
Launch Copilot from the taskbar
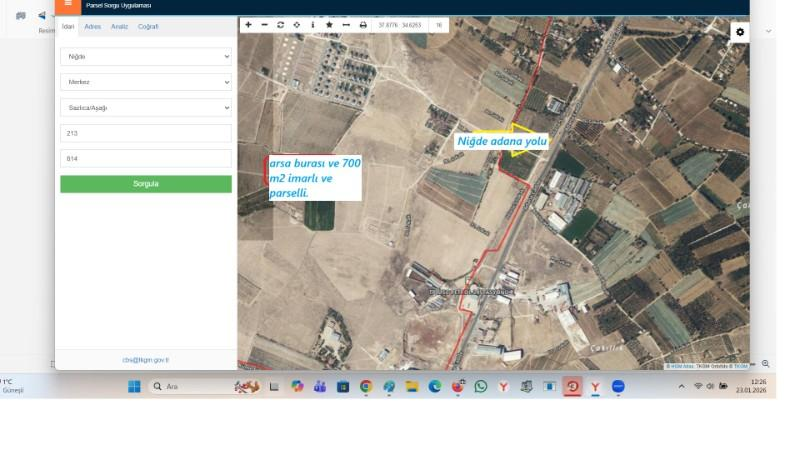[x=297, y=386]
